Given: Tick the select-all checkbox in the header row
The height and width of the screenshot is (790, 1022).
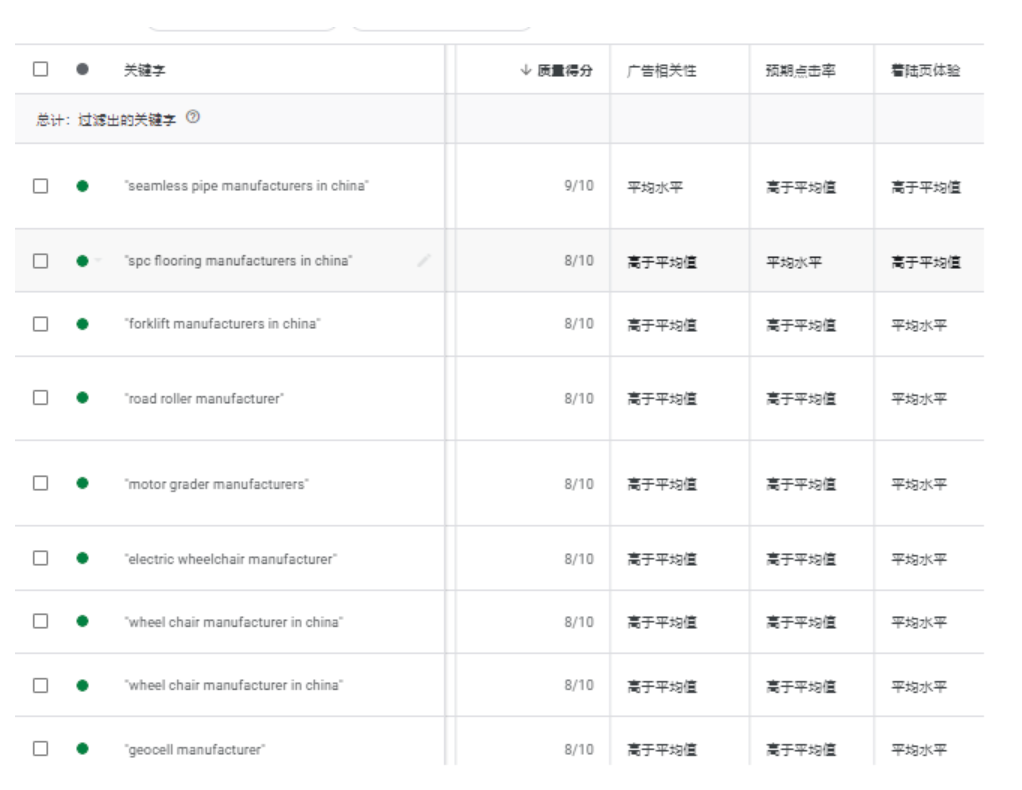Looking at the screenshot, I should coord(40,70).
